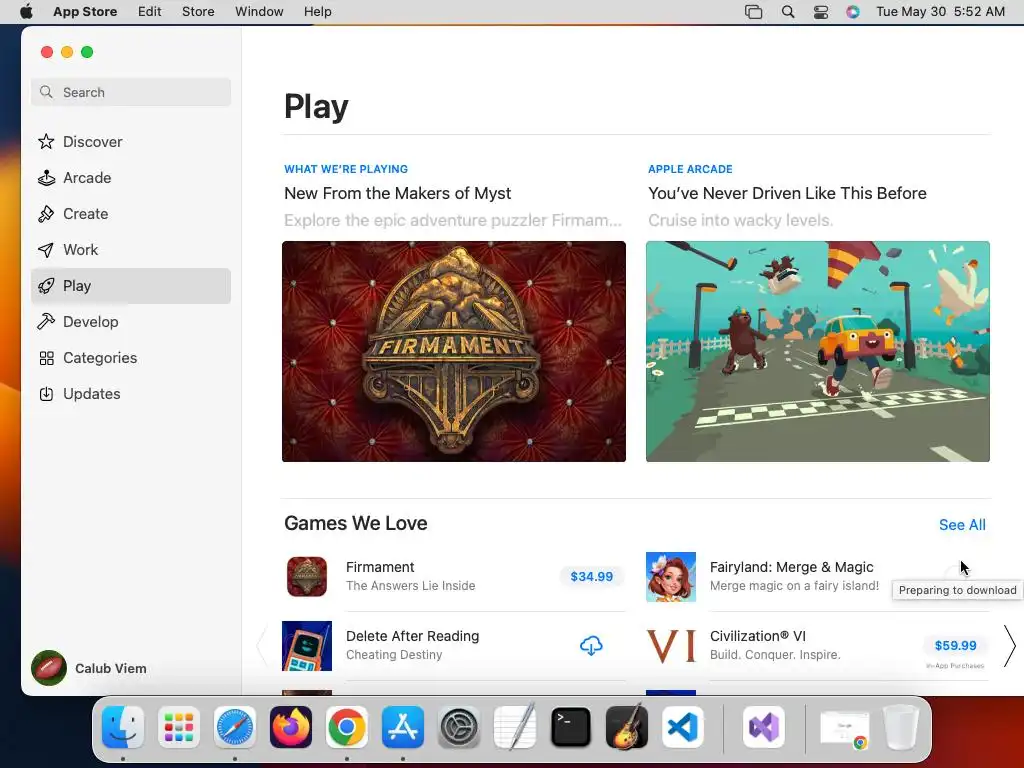Focus the sidebar Search field

pyautogui.click(x=131, y=92)
